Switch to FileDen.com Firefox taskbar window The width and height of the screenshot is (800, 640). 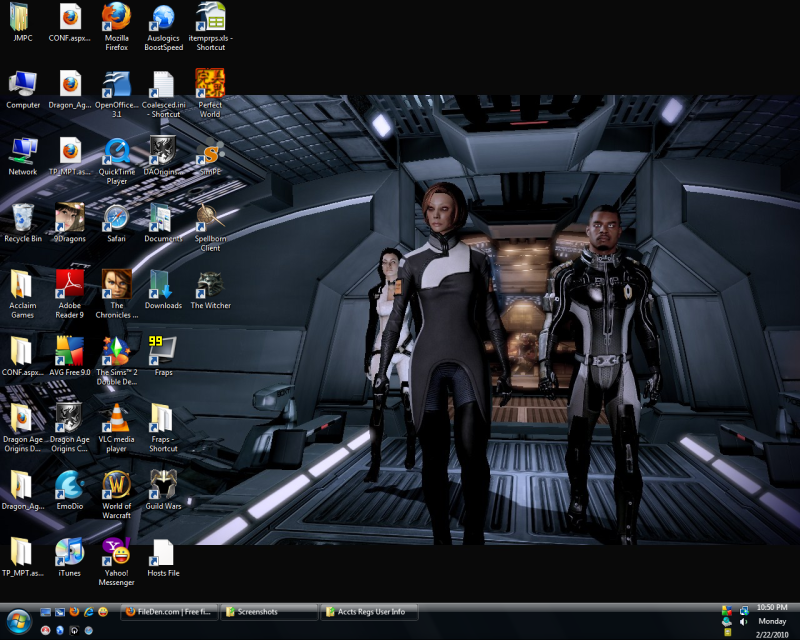pyautogui.click(x=167, y=612)
